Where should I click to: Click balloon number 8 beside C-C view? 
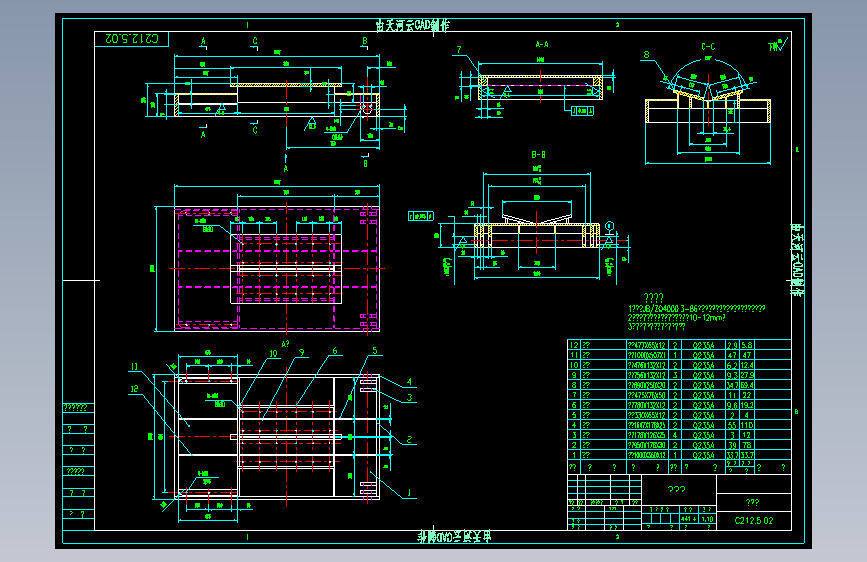pos(646,55)
